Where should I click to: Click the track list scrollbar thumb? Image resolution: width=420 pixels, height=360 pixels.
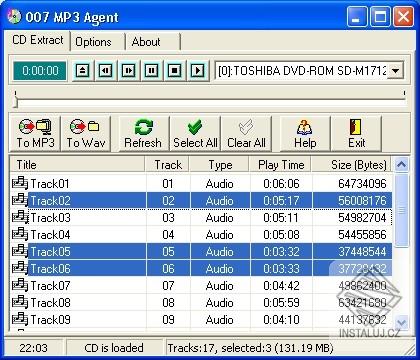(401, 210)
